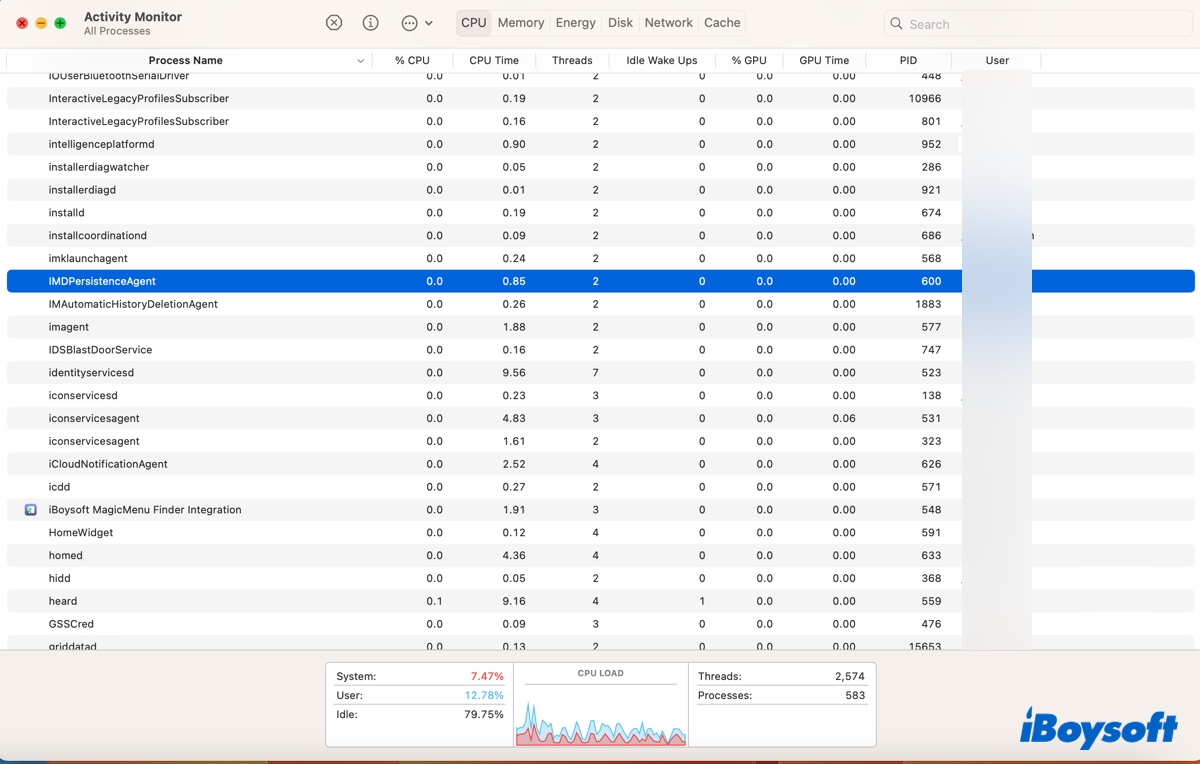The image size is (1200, 764).
Task: Sort by PID column header
Action: 908,61
